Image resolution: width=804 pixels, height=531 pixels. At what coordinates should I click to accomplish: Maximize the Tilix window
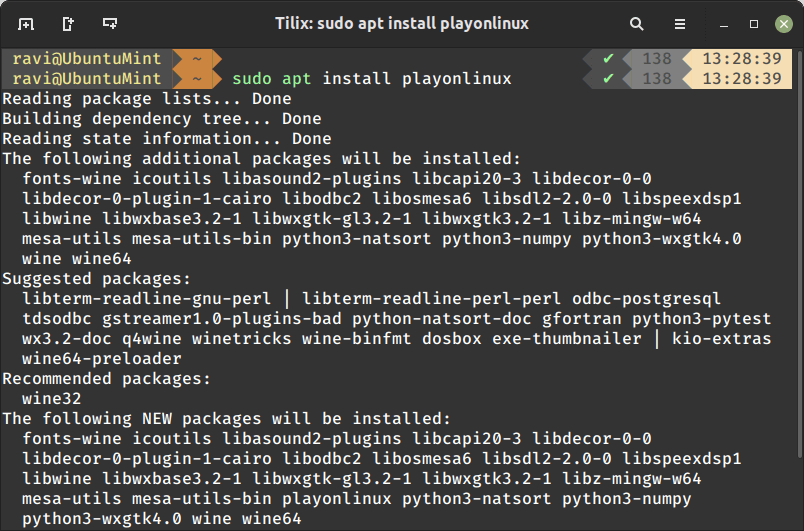tap(754, 24)
